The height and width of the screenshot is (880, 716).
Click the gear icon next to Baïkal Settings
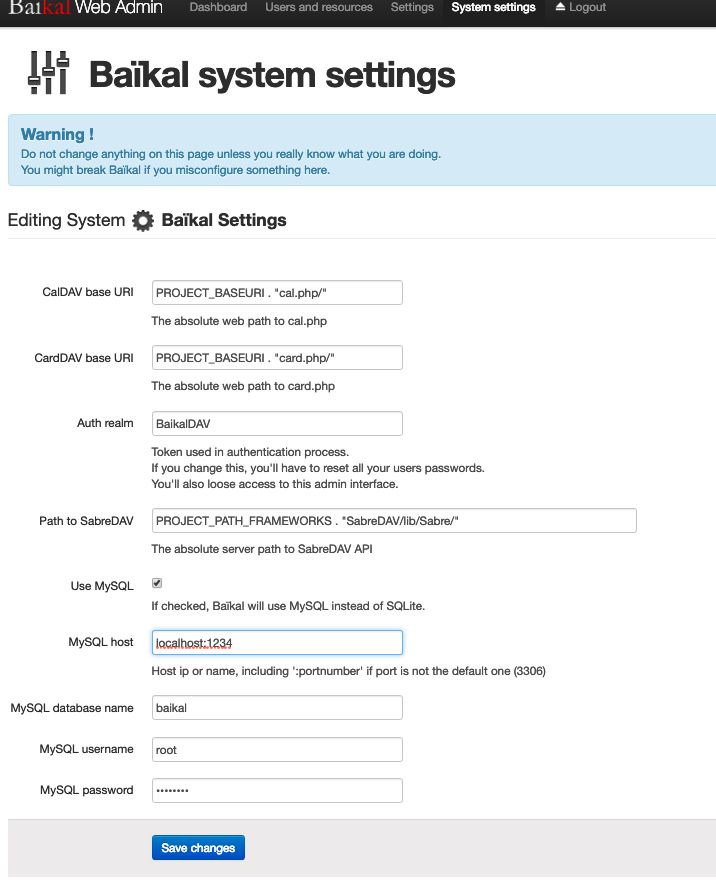pyautogui.click(x=143, y=221)
